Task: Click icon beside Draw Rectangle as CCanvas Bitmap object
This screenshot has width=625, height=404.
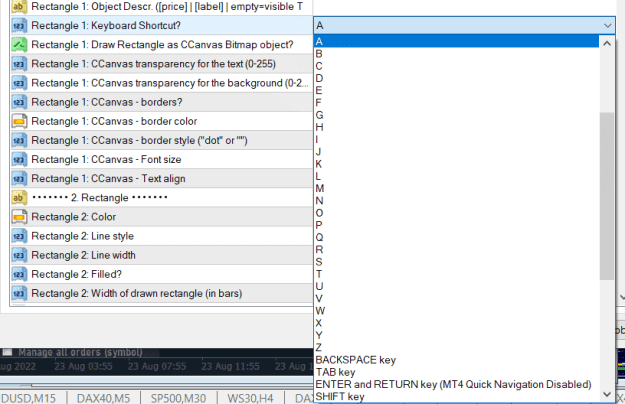Action: pos(19,45)
